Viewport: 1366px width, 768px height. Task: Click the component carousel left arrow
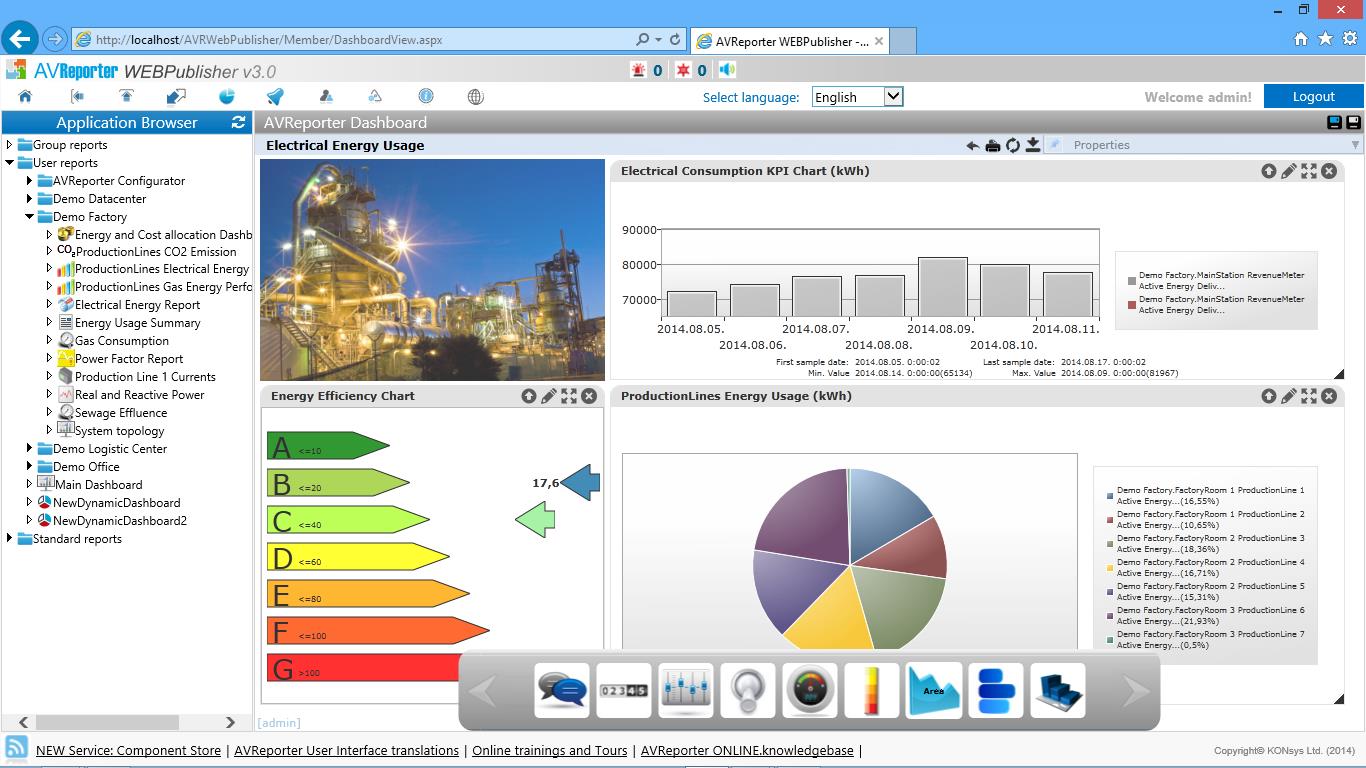(483, 691)
